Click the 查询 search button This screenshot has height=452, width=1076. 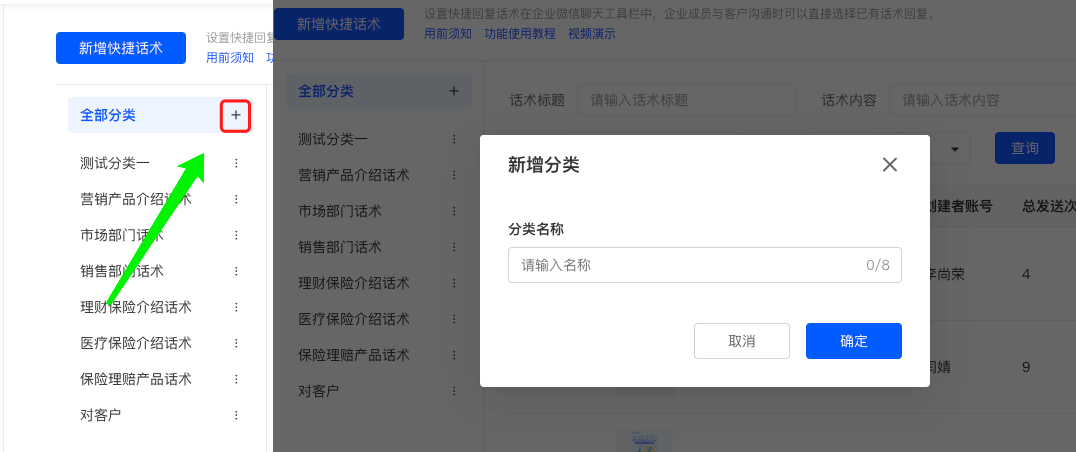coord(1024,148)
